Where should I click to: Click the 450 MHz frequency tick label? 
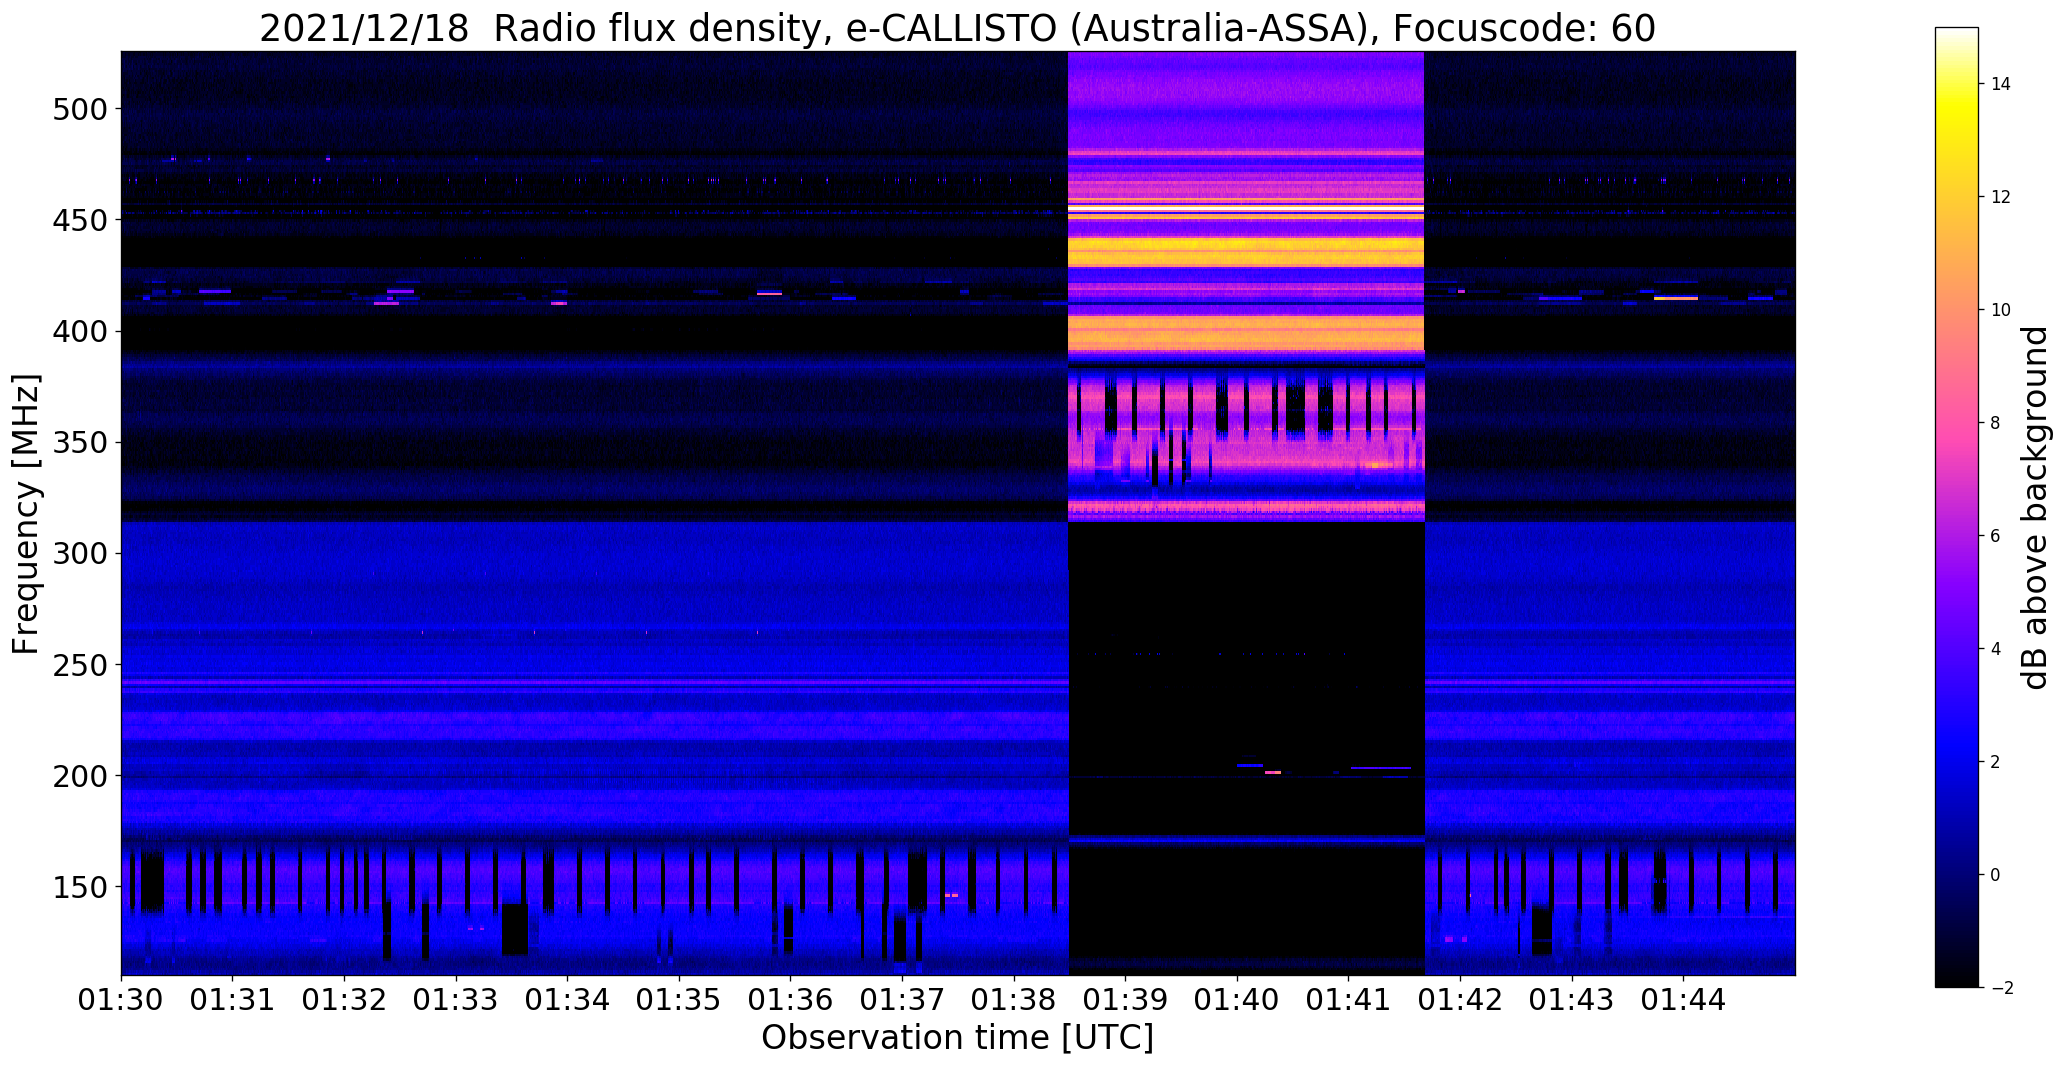79,219
